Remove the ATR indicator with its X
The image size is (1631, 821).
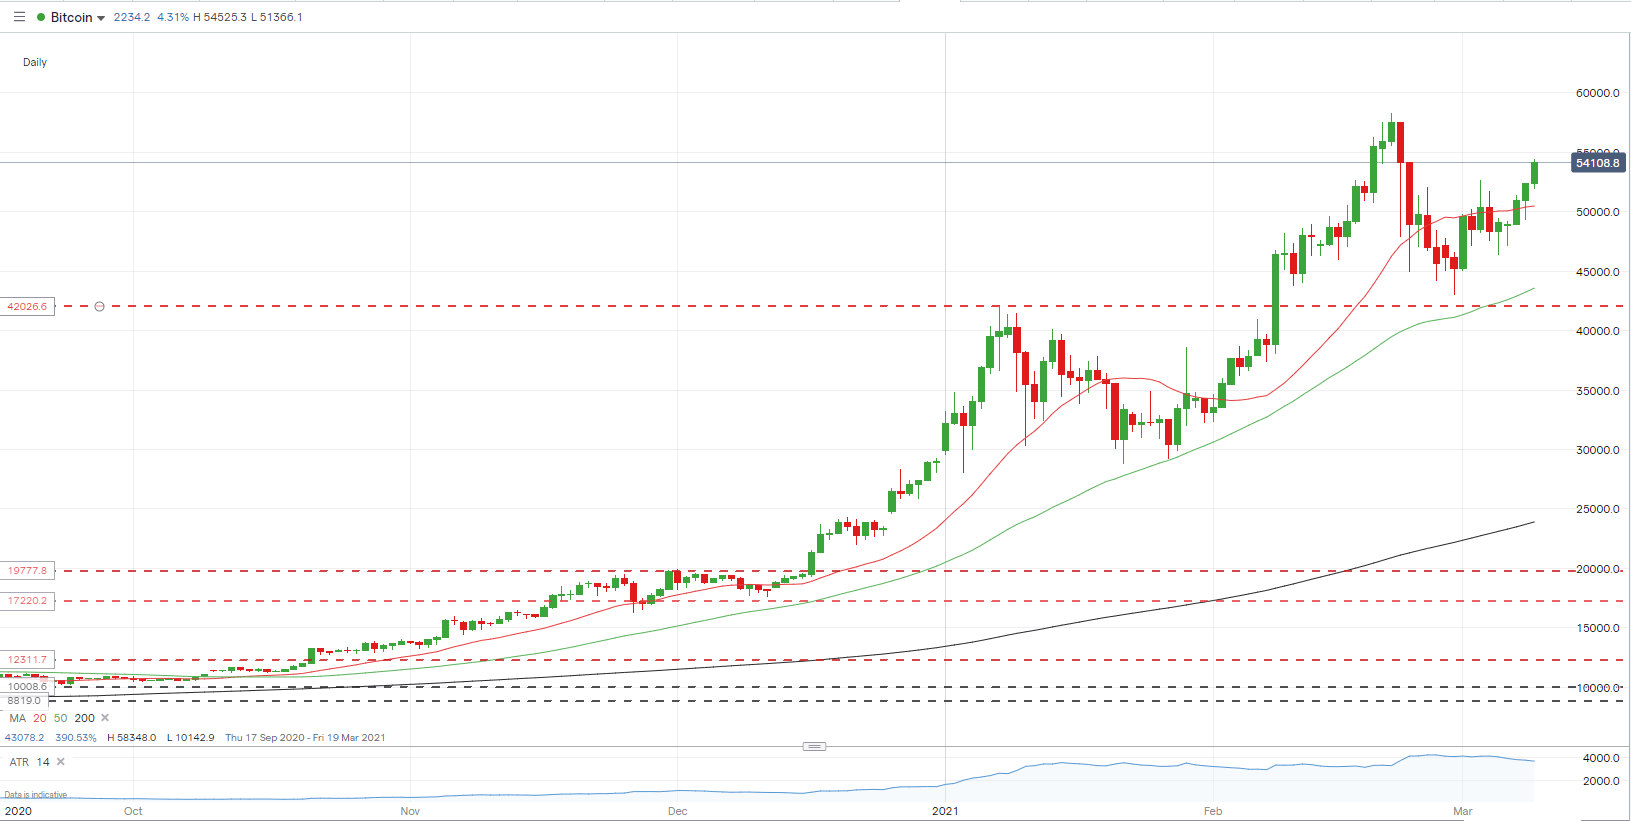pos(61,762)
